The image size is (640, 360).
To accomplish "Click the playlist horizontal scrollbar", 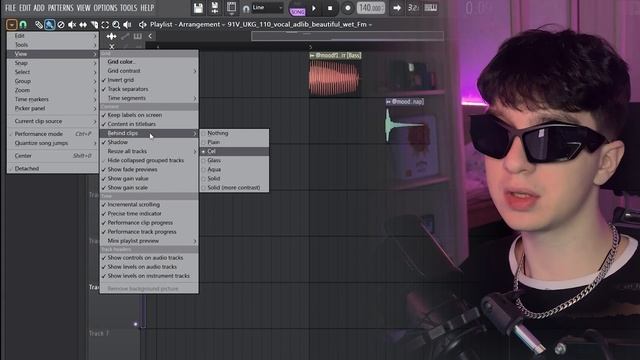I will pyautogui.click(x=347, y=36).
